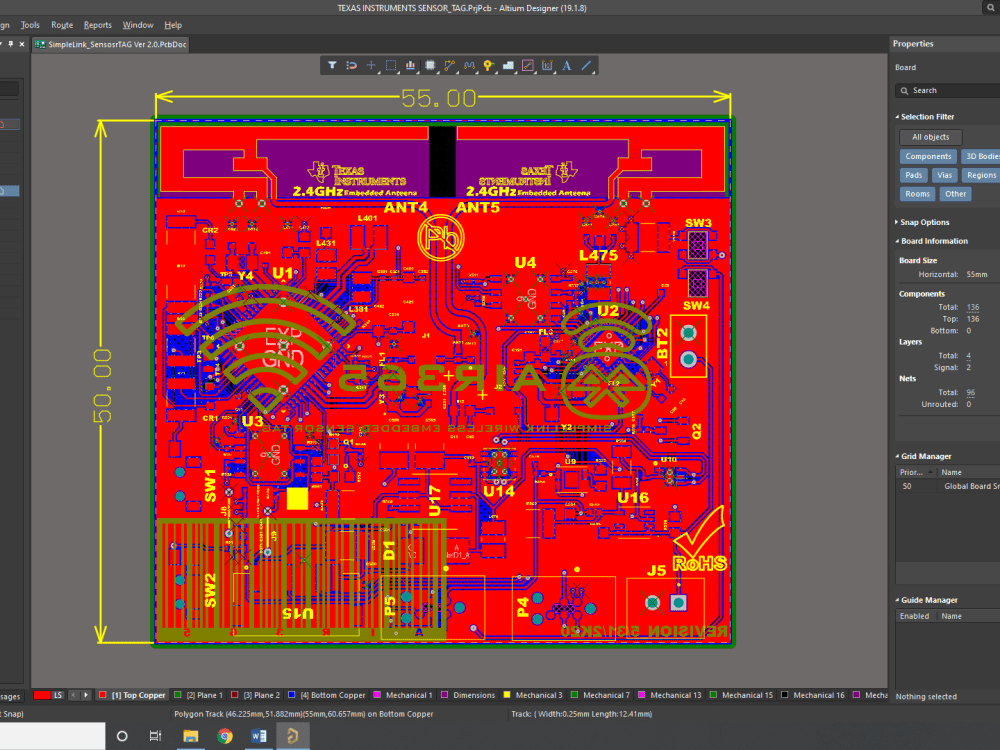This screenshot has width=1000, height=750.
Task: Select the Place Pad tool
Action: (x=488, y=65)
